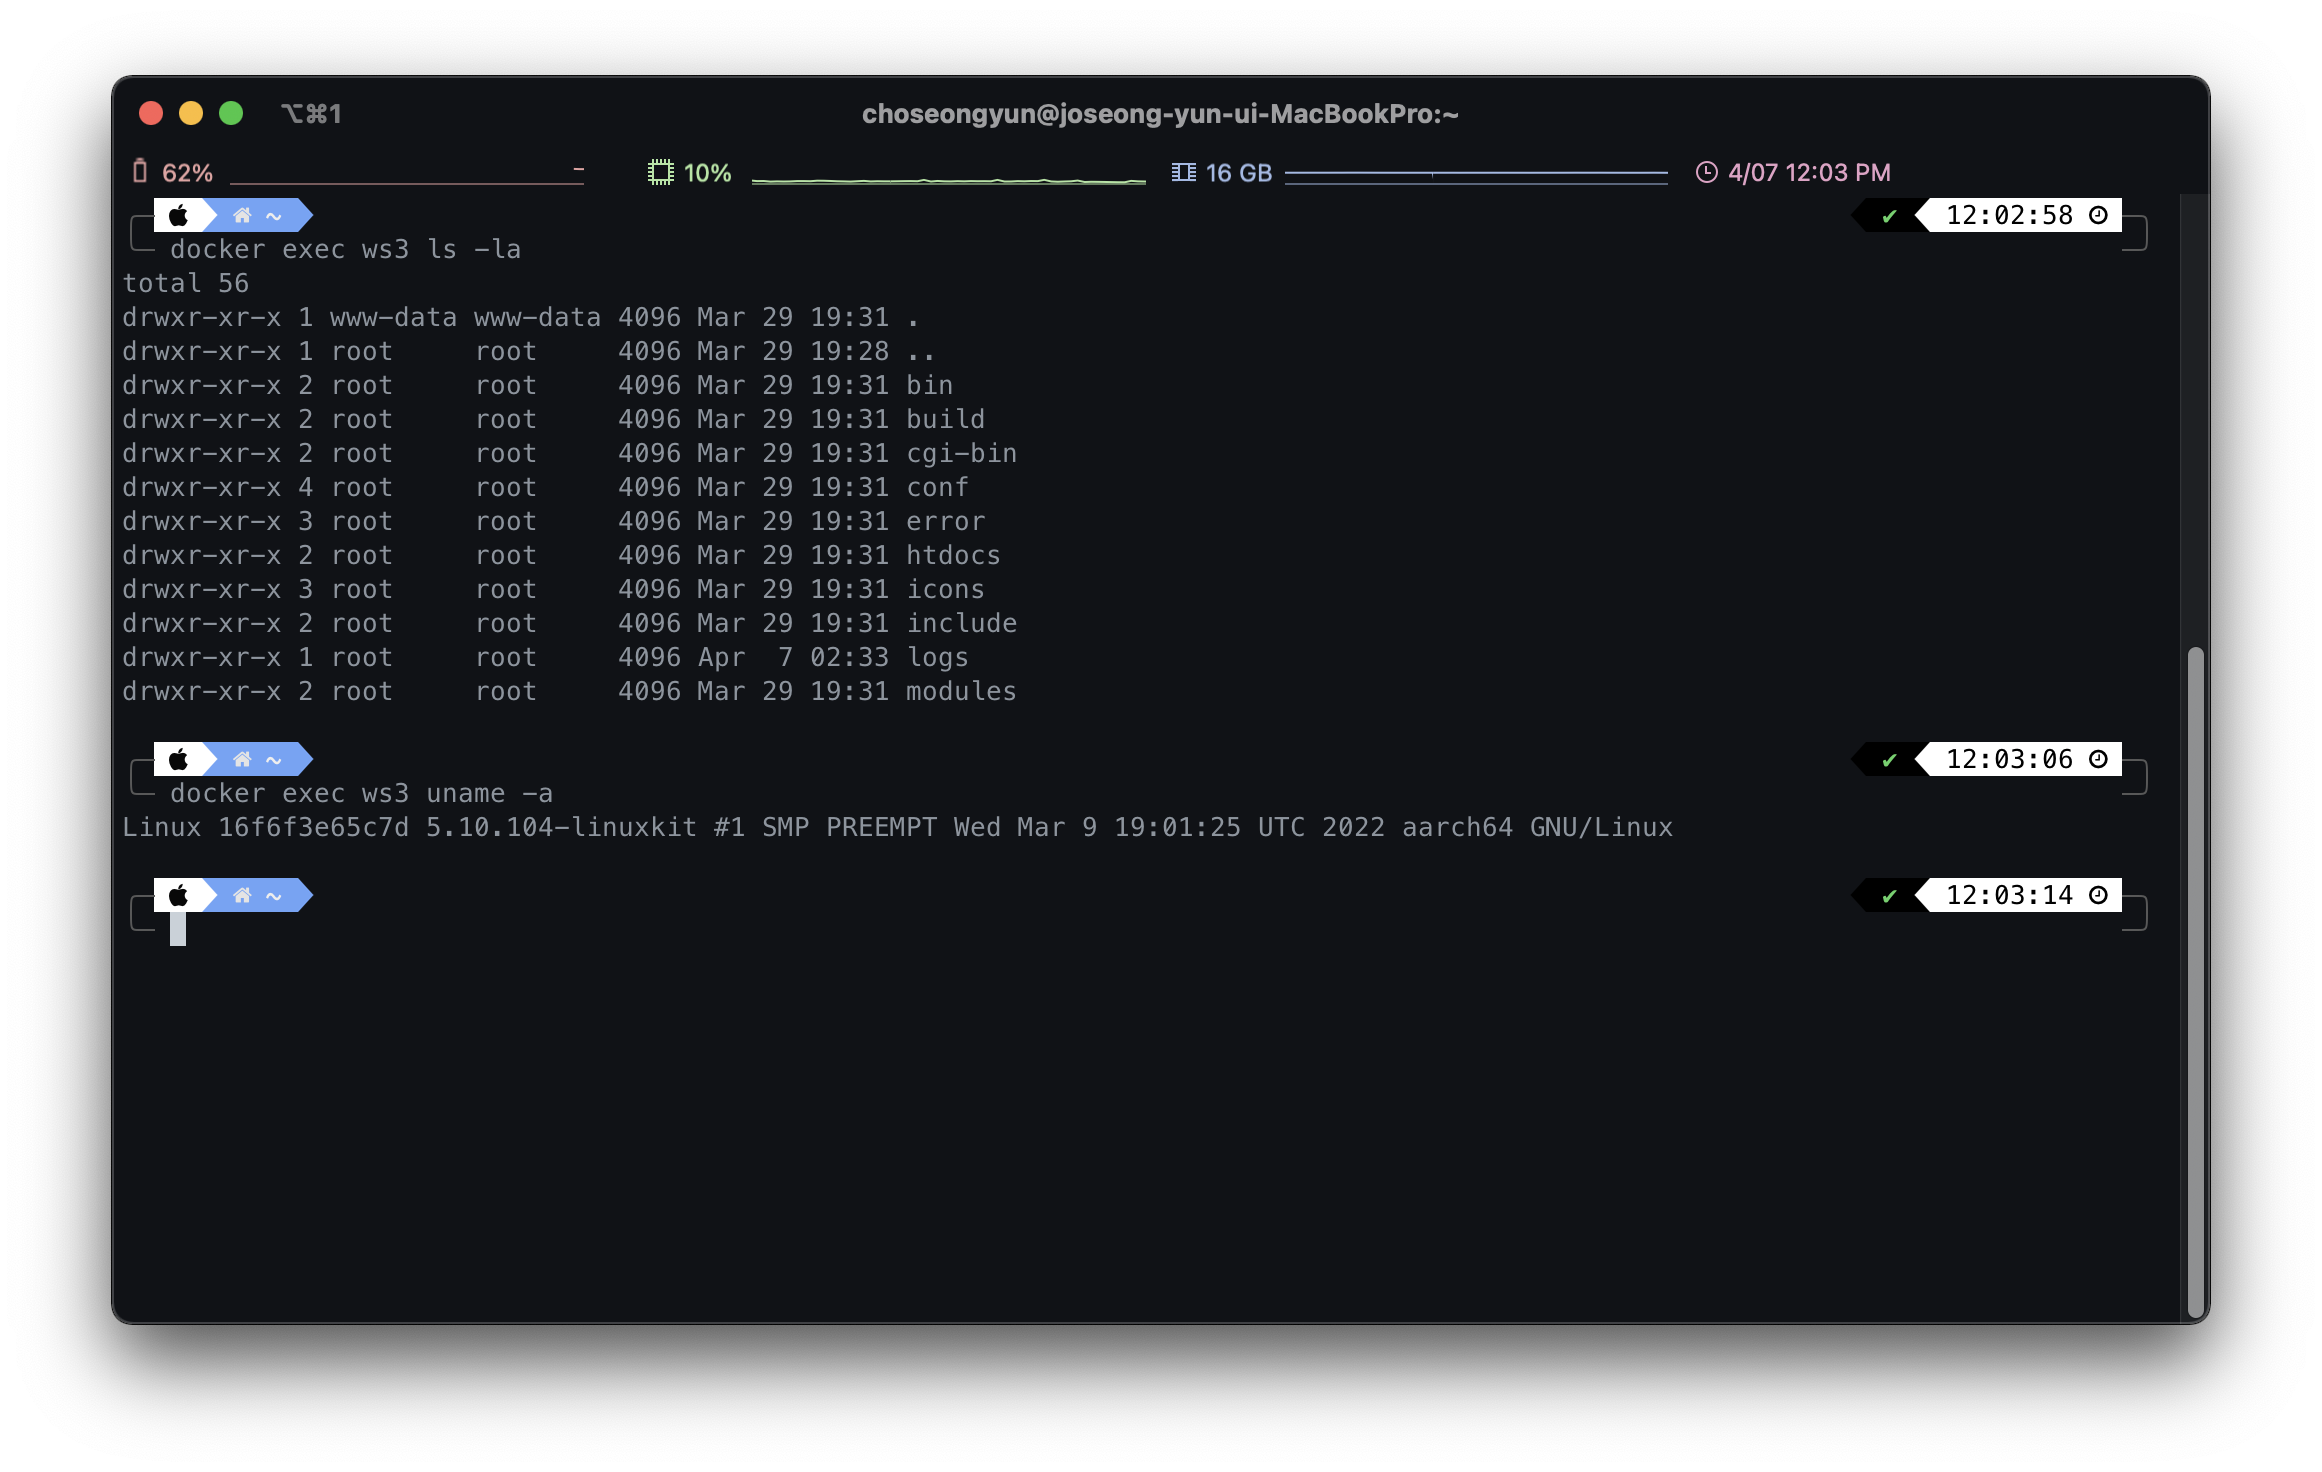Click green checkmark next to 12:02:58
The height and width of the screenshot is (1472, 2322).
tap(1888, 216)
